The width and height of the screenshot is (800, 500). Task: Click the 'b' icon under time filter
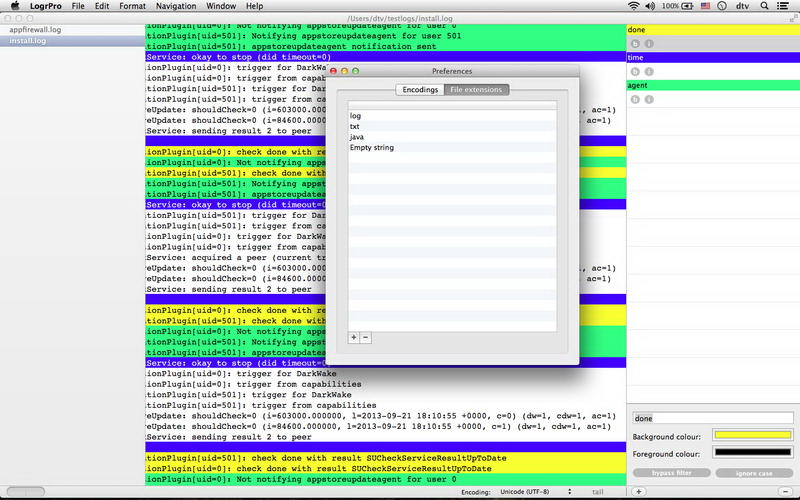click(636, 71)
